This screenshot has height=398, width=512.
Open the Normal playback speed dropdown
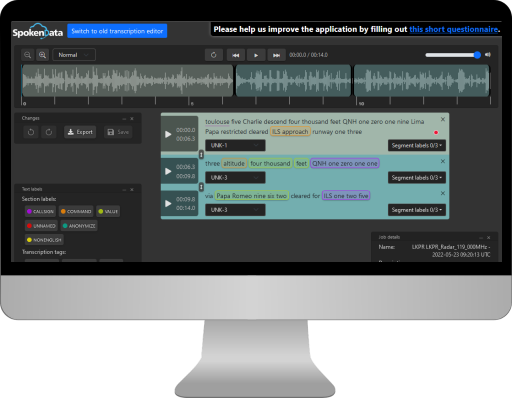[74, 55]
